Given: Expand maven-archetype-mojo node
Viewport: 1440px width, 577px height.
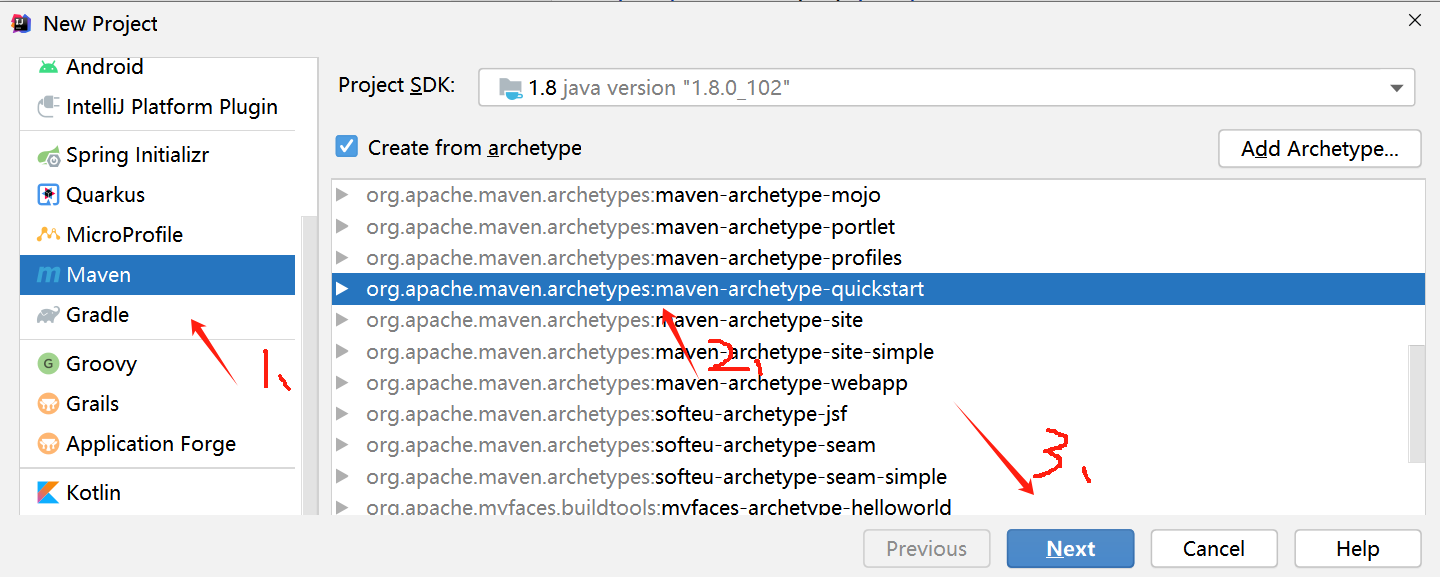Looking at the screenshot, I should click(x=343, y=195).
